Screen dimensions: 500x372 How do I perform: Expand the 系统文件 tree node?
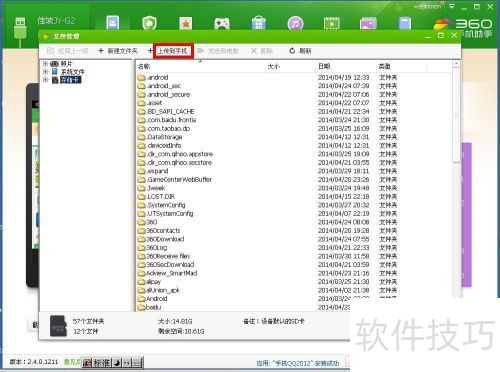pos(45,71)
